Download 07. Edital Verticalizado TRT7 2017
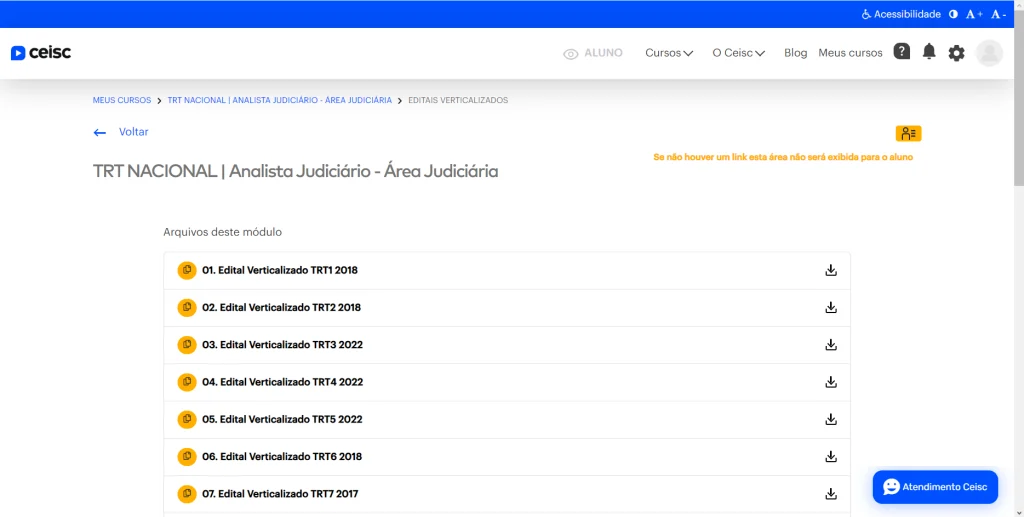Image resolution: width=1024 pixels, height=517 pixels. pos(831,494)
